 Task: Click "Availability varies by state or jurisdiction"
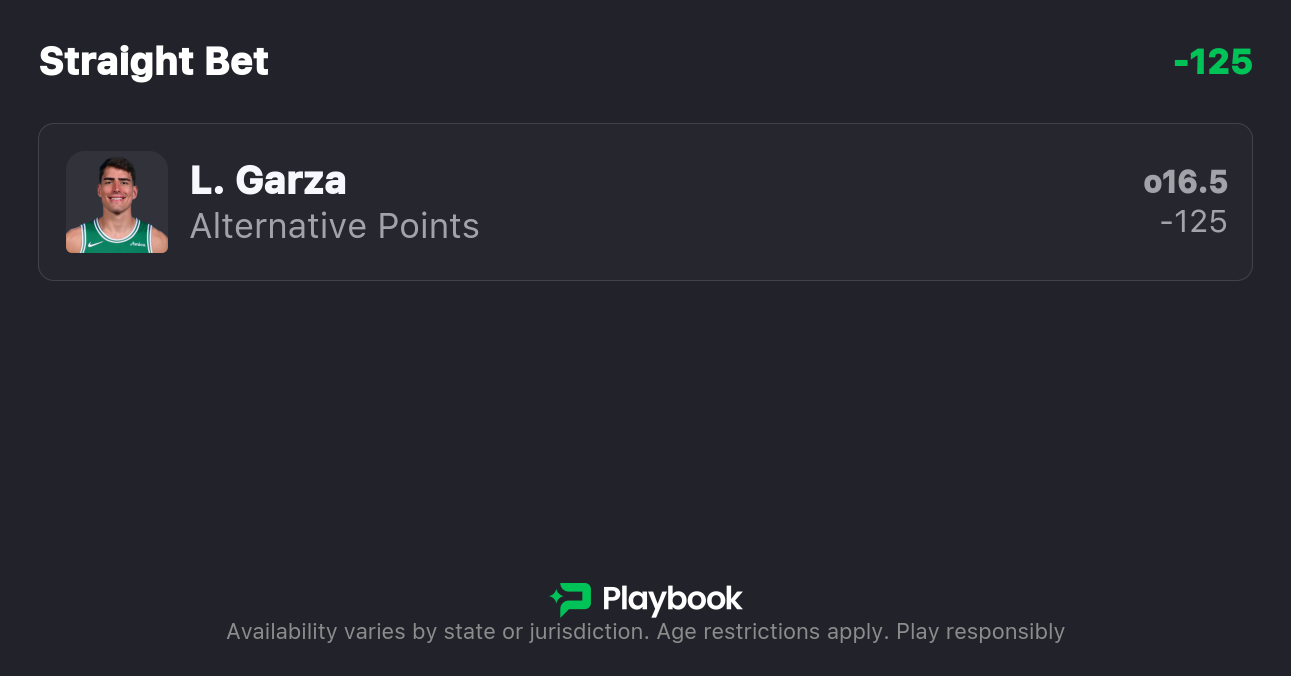point(436,632)
